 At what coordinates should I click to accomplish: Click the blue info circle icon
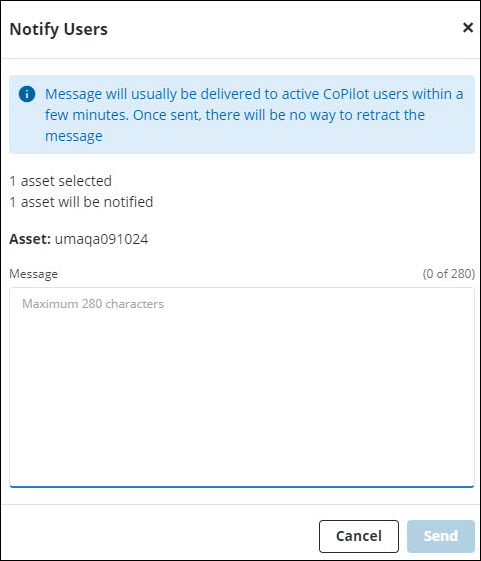(x=27, y=94)
